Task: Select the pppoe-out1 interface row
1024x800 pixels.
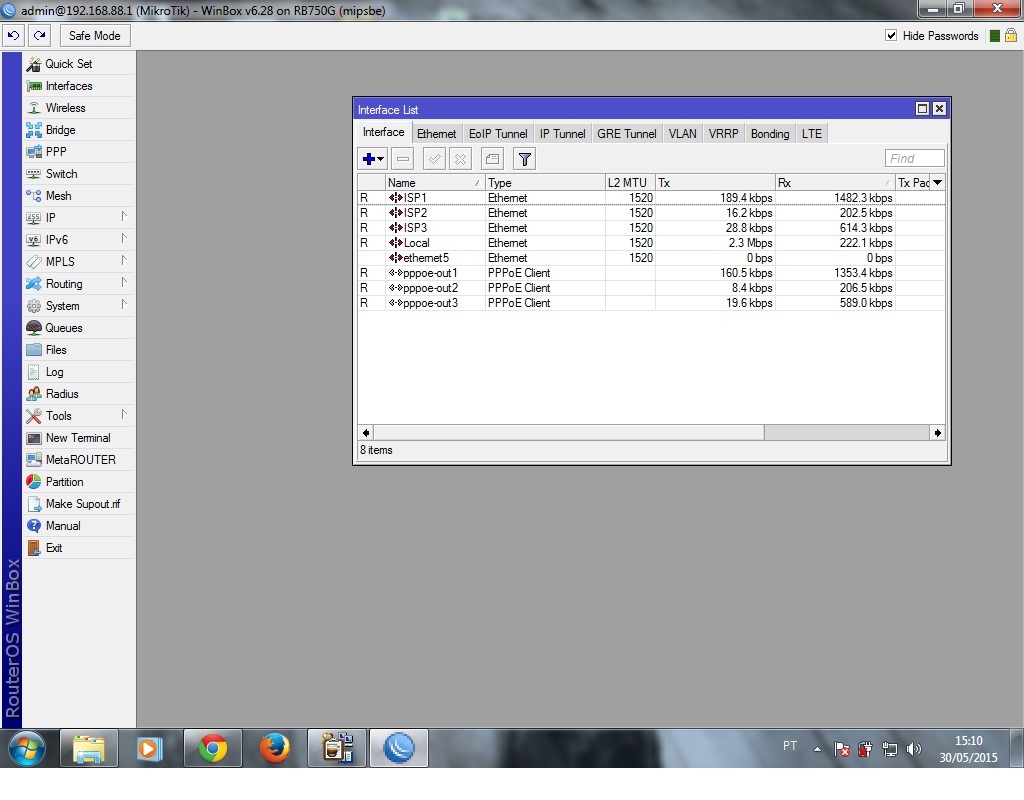Action: (x=651, y=273)
